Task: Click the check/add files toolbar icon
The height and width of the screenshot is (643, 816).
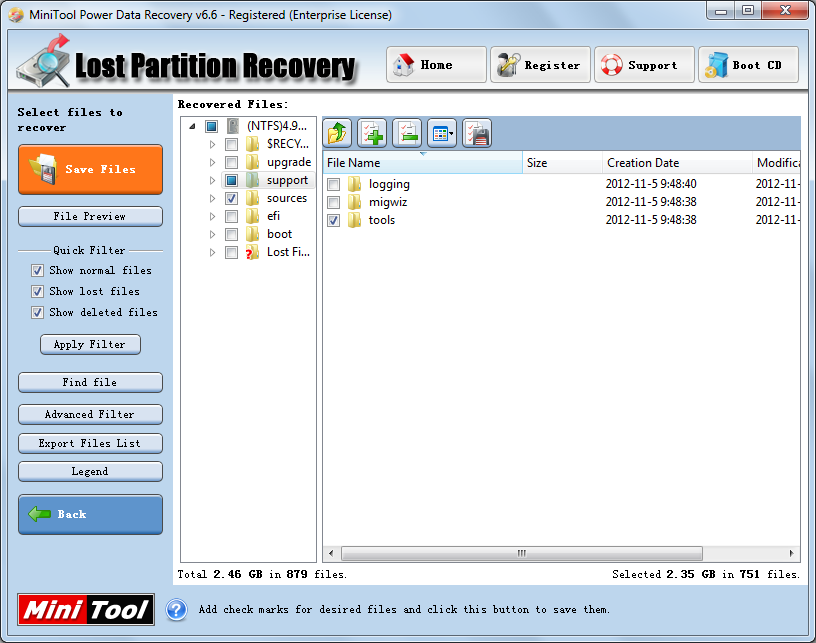Action: 372,133
